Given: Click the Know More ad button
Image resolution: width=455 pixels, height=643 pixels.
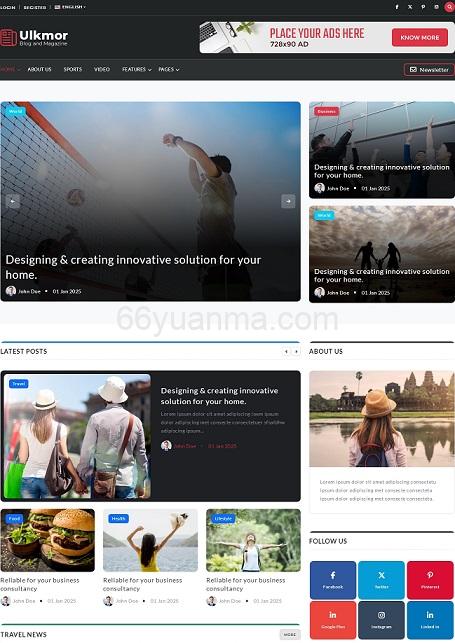Looking at the screenshot, I should click(x=419, y=37).
